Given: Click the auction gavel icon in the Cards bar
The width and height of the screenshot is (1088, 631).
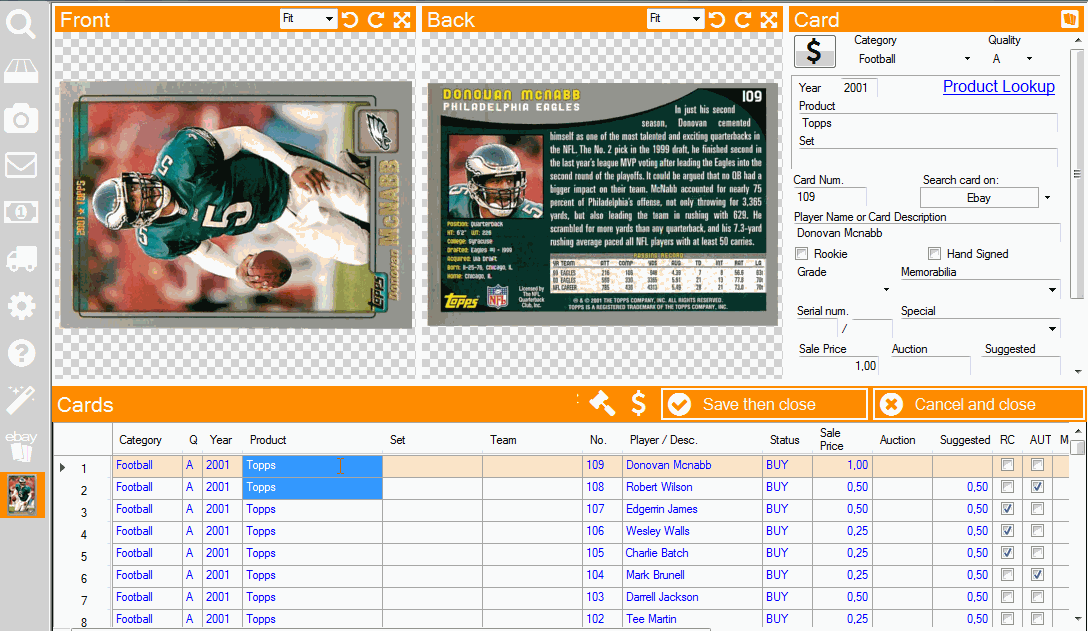Looking at the screenshot, I should coord(602,403).
